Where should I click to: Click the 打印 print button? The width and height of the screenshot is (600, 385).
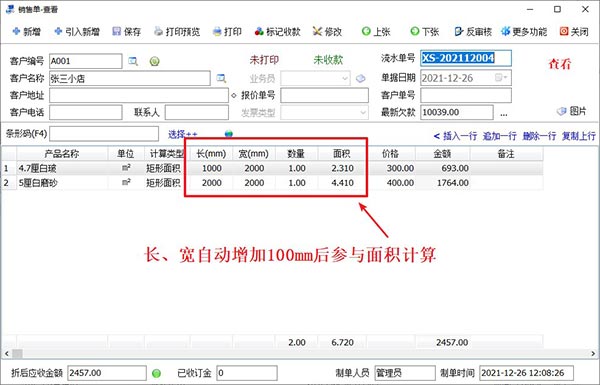coord(227,32)
